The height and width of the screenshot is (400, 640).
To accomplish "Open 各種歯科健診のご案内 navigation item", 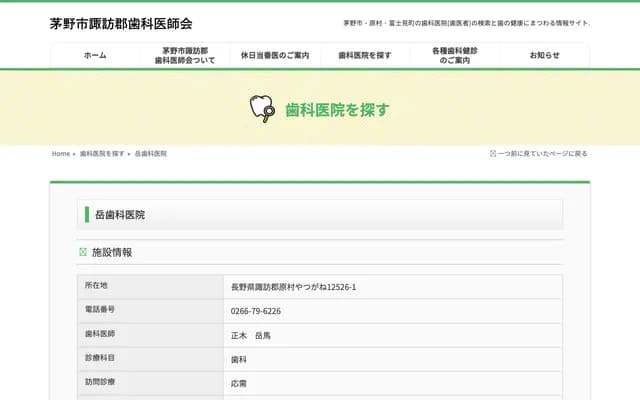I will pyautogui.click(x=455, y=55).
